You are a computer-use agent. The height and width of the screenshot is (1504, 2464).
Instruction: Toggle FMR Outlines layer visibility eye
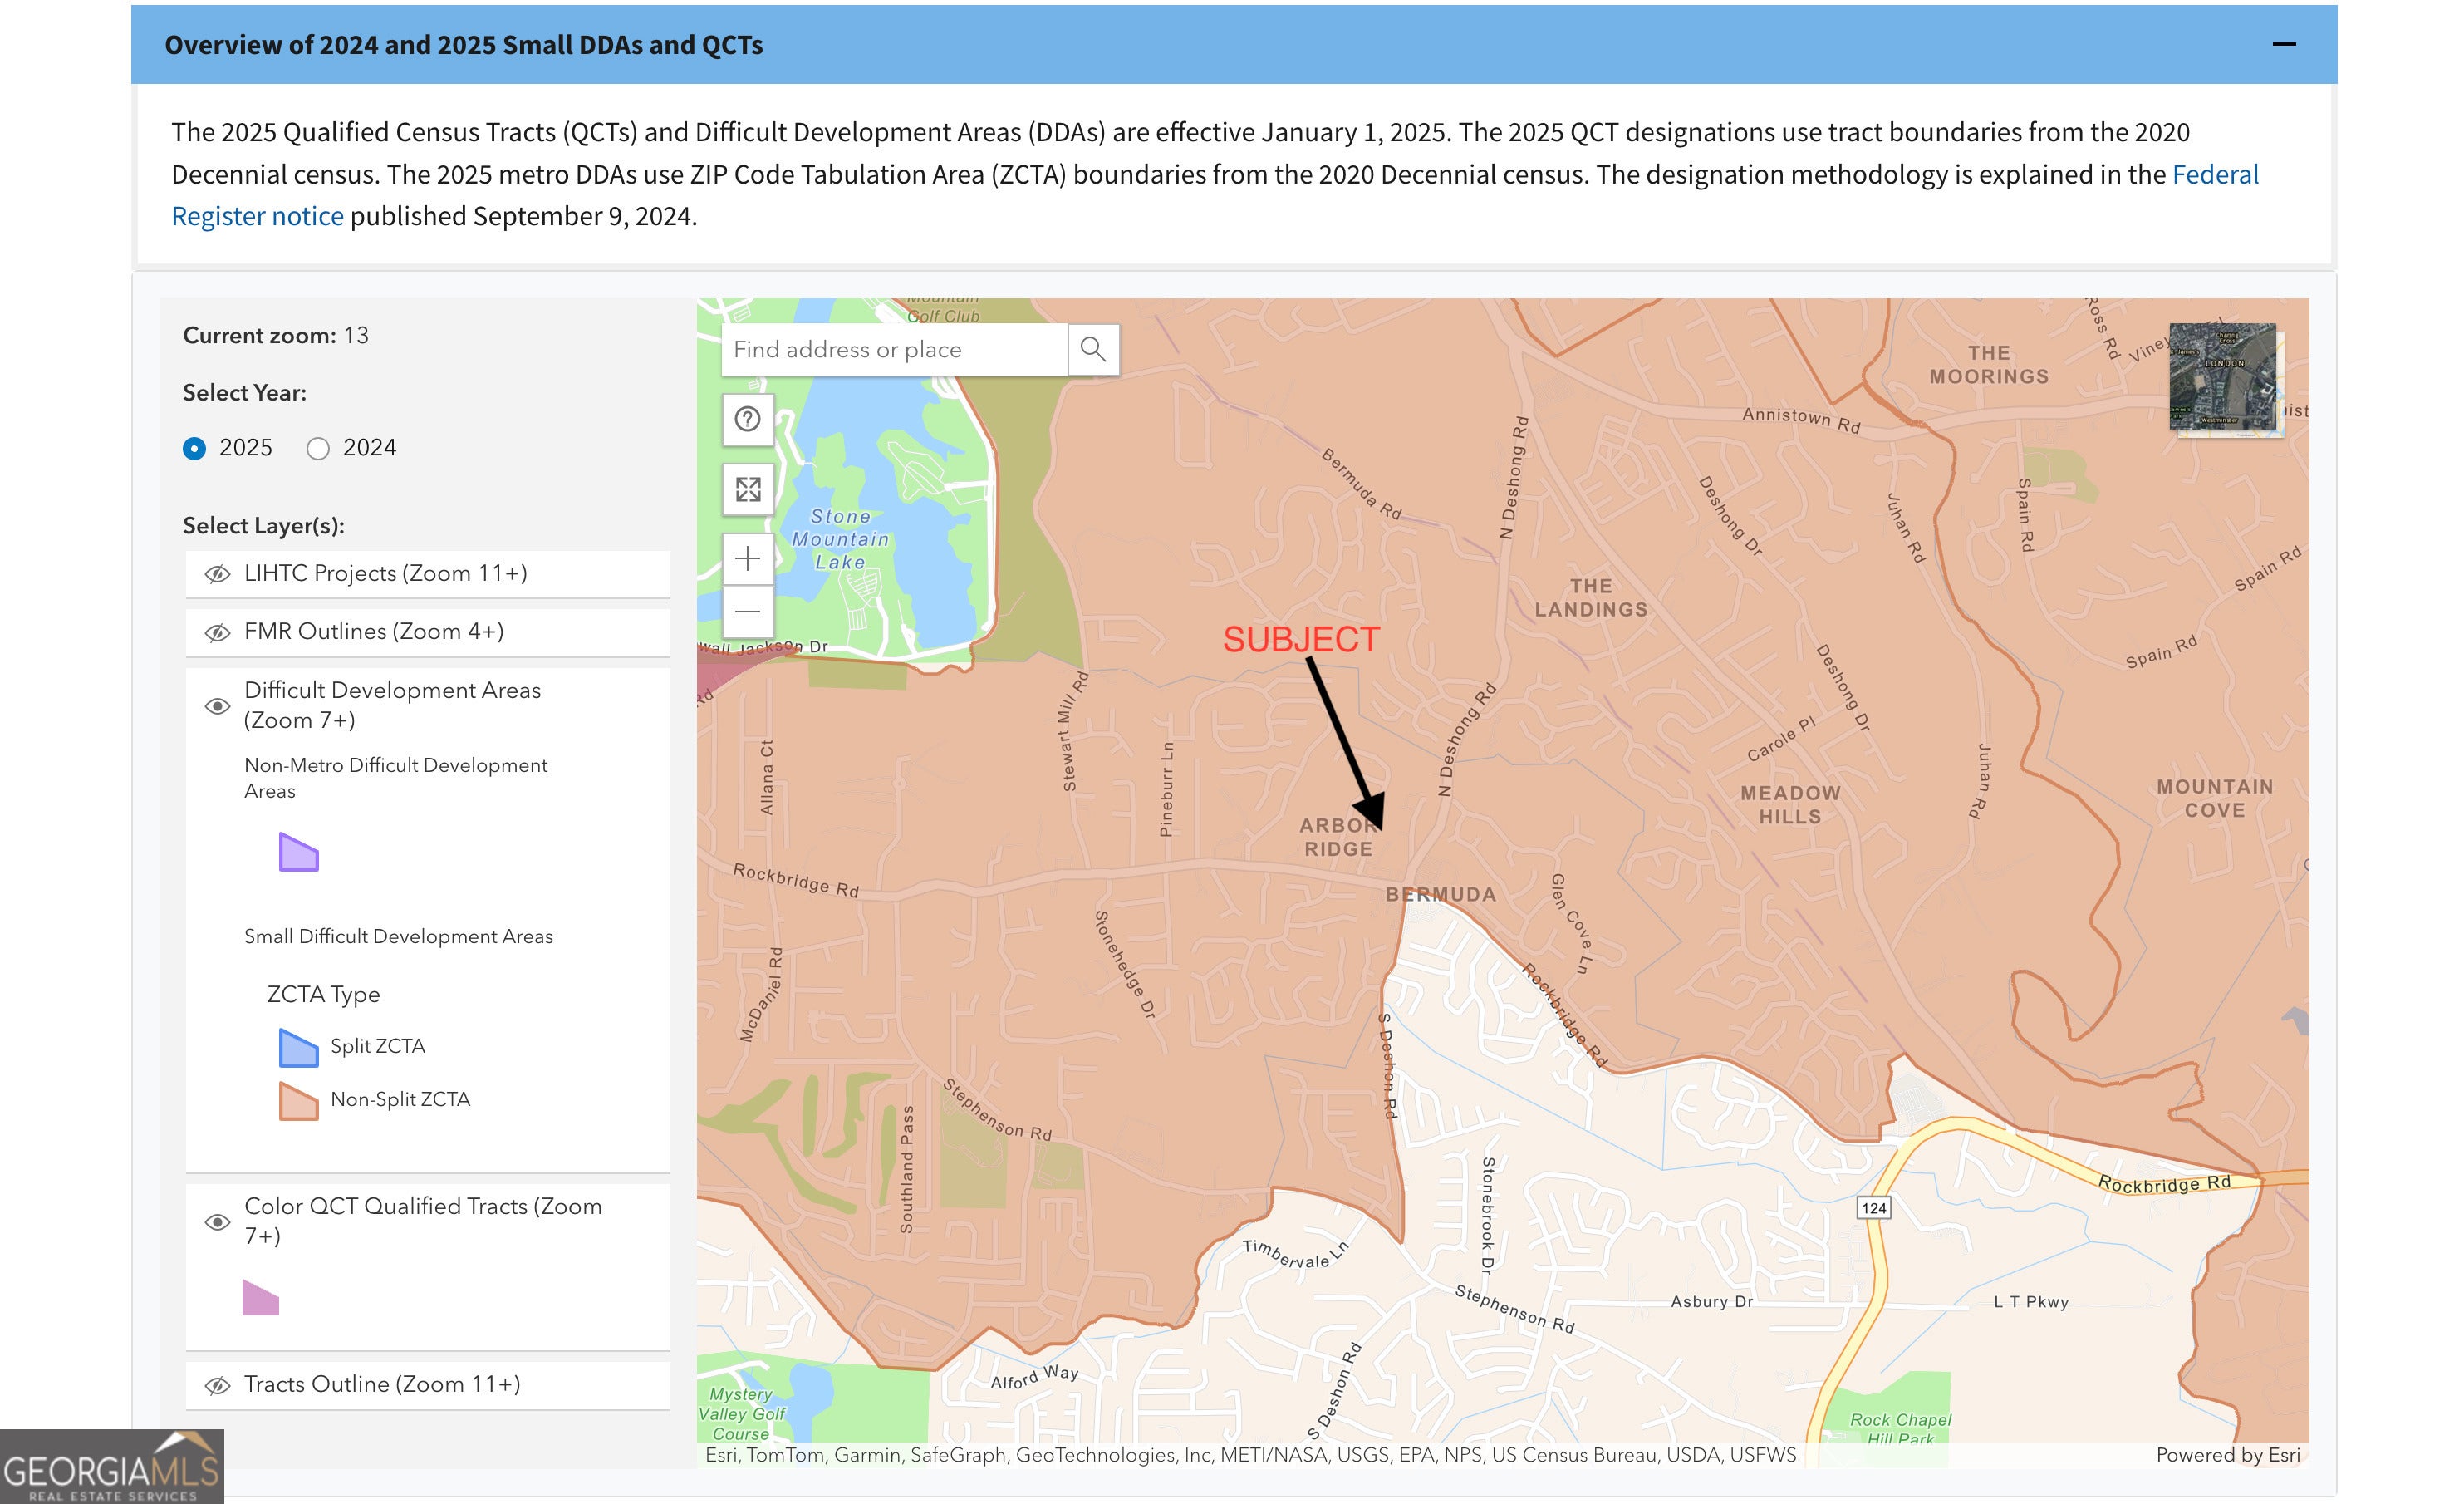[217, 632]
